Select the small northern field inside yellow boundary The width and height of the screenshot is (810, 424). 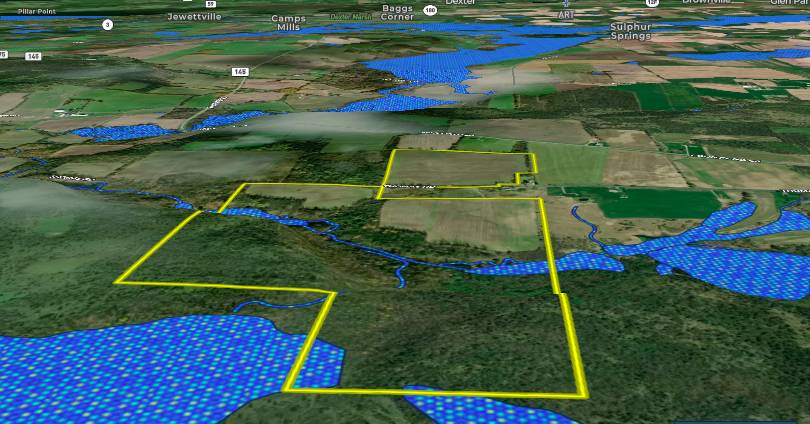click(455, 168)
